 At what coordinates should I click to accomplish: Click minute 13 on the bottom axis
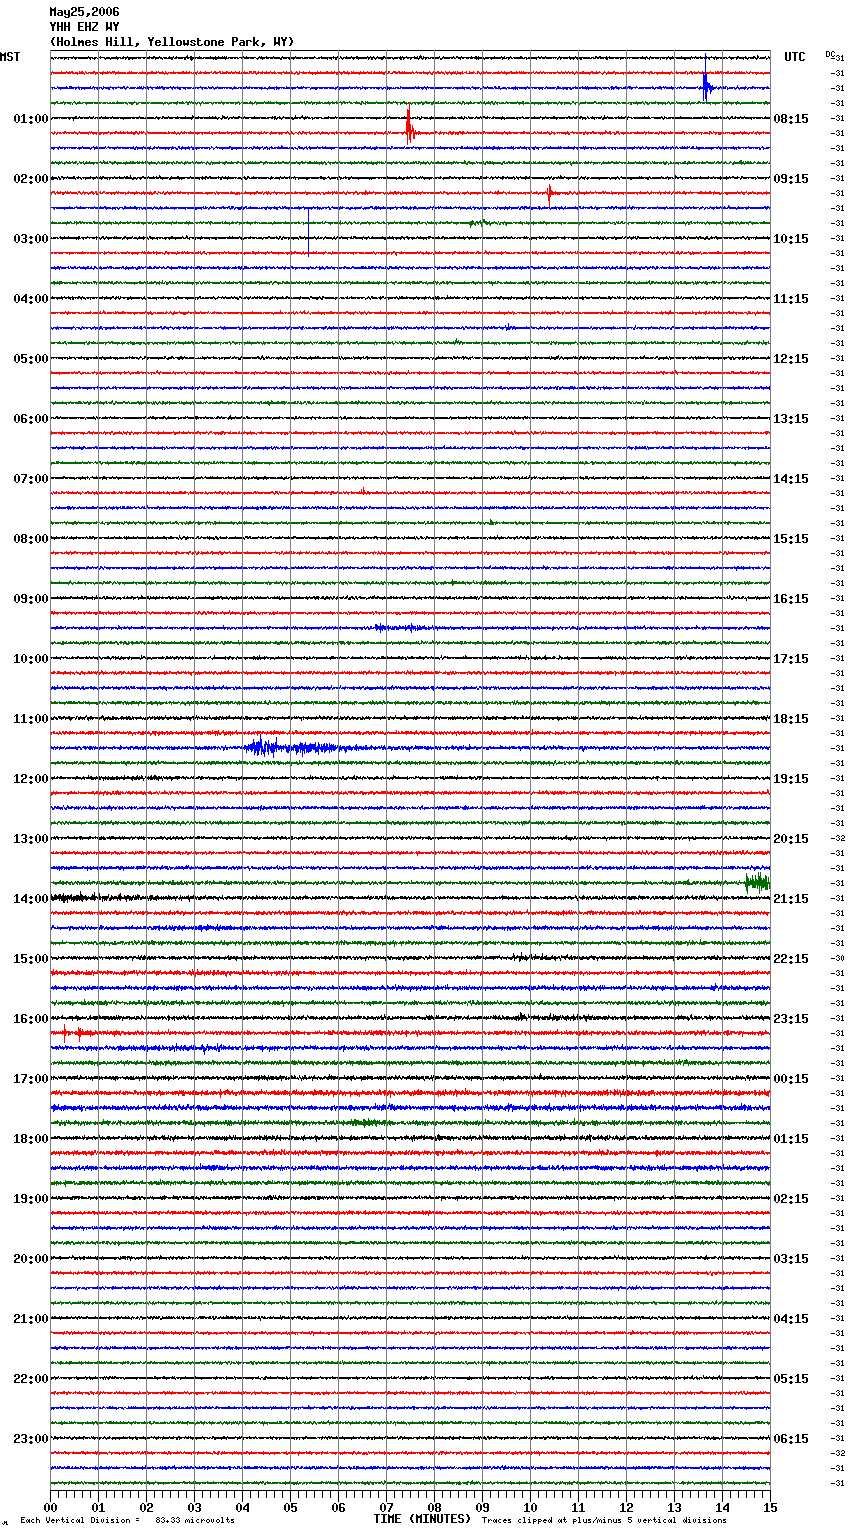pos(674,1507)
